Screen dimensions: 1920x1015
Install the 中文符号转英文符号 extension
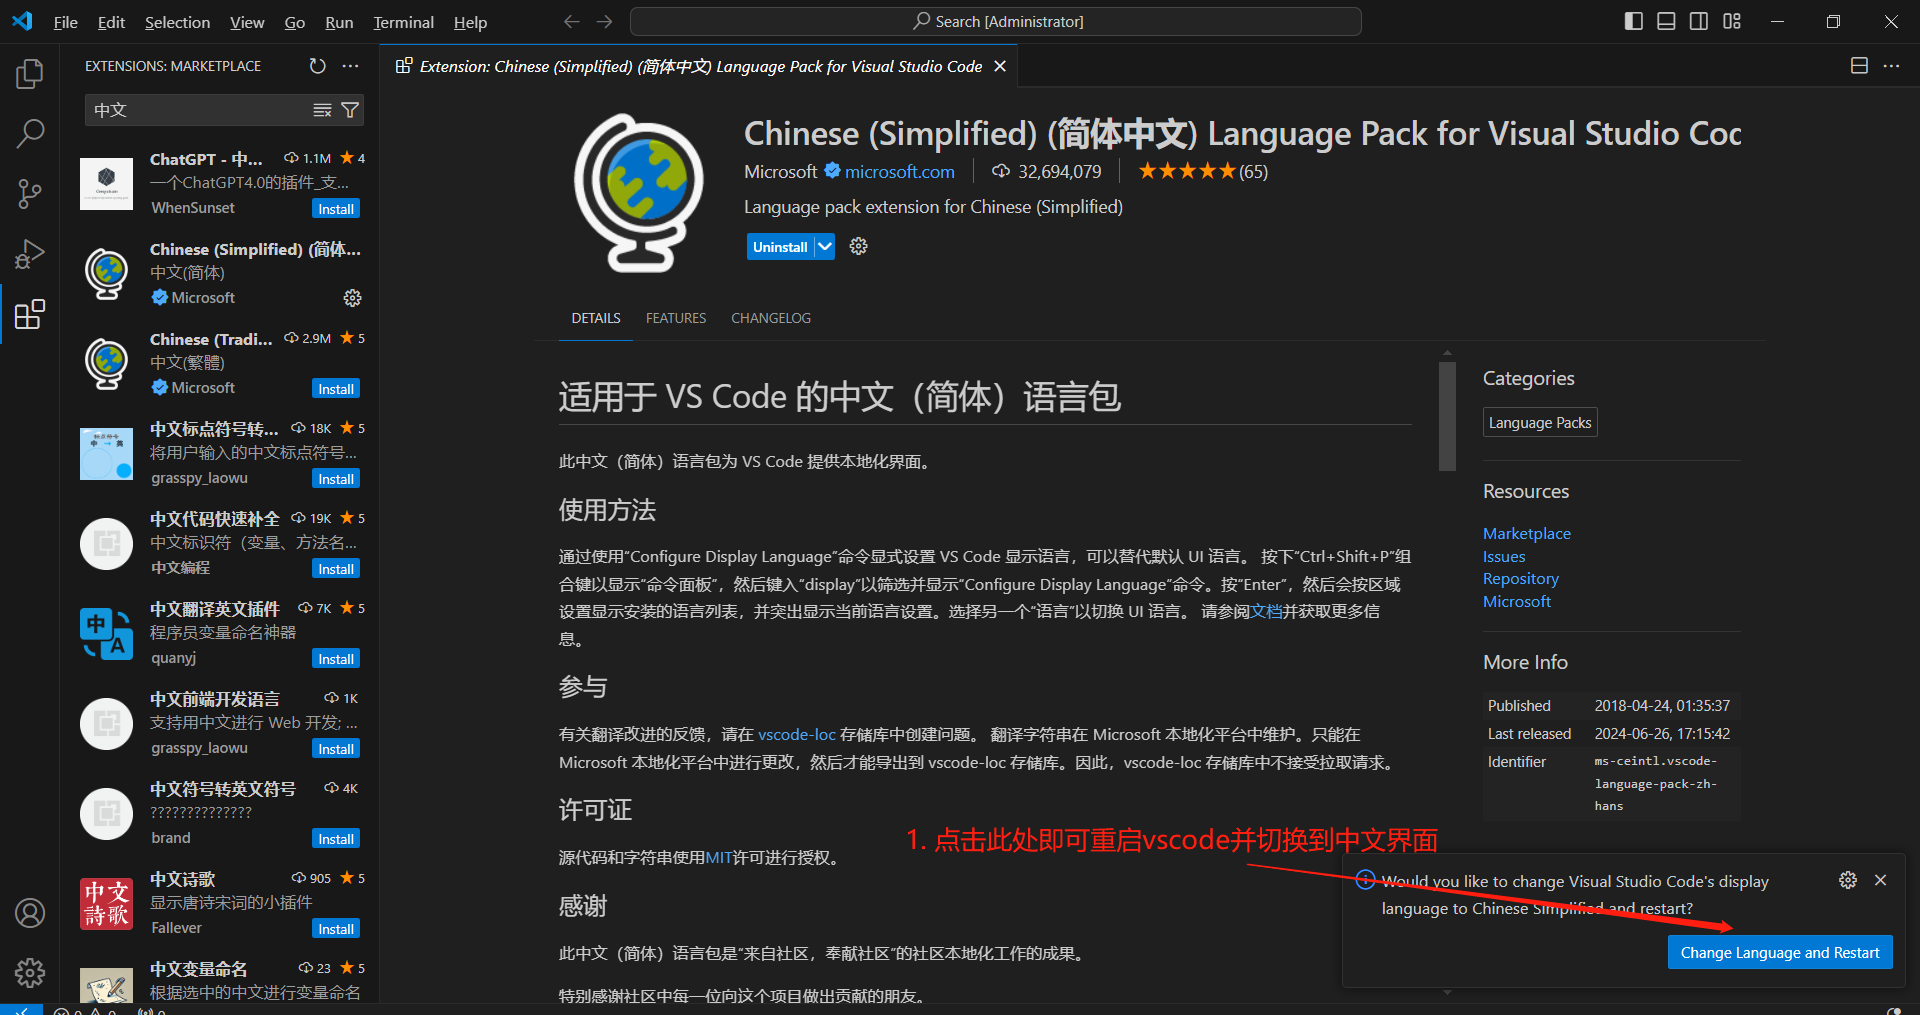[x=336, y=839]
